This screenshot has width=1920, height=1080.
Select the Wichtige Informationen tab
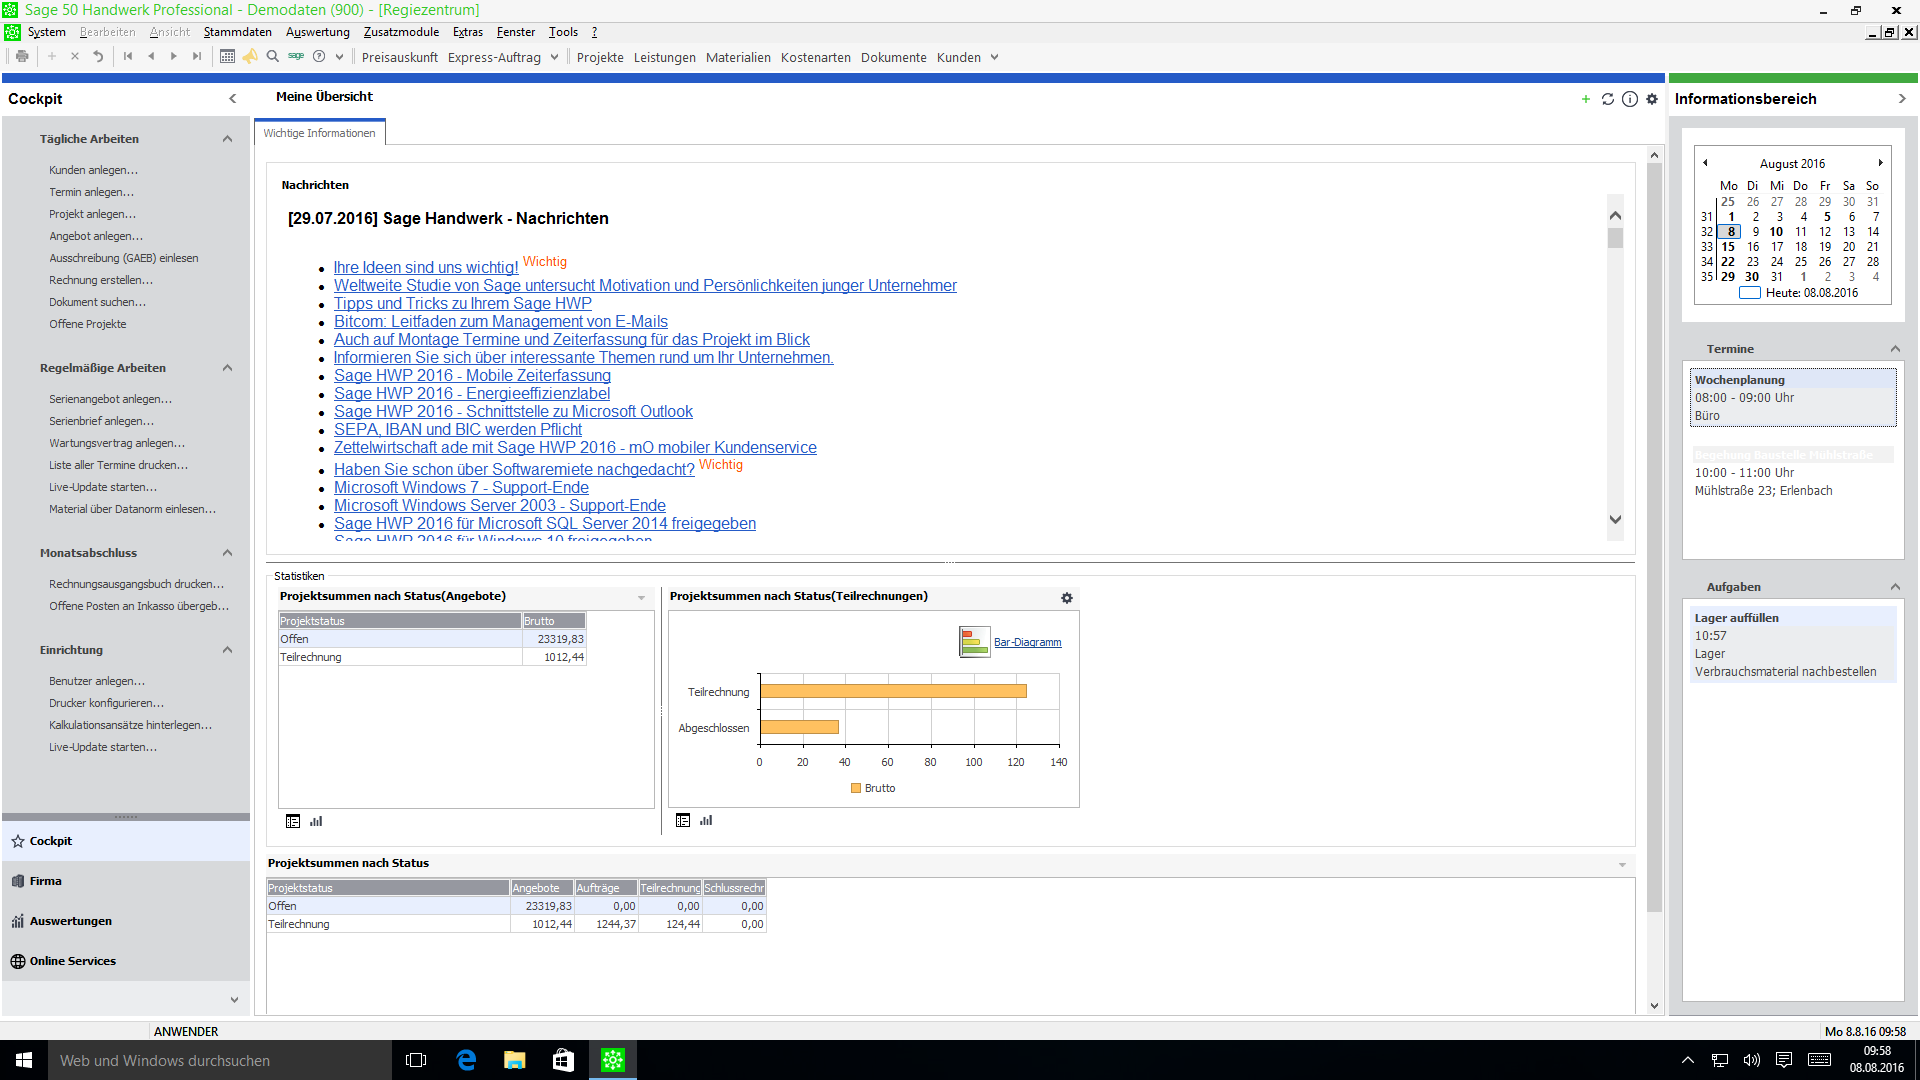pyautogui.click(x=319, y=133)
